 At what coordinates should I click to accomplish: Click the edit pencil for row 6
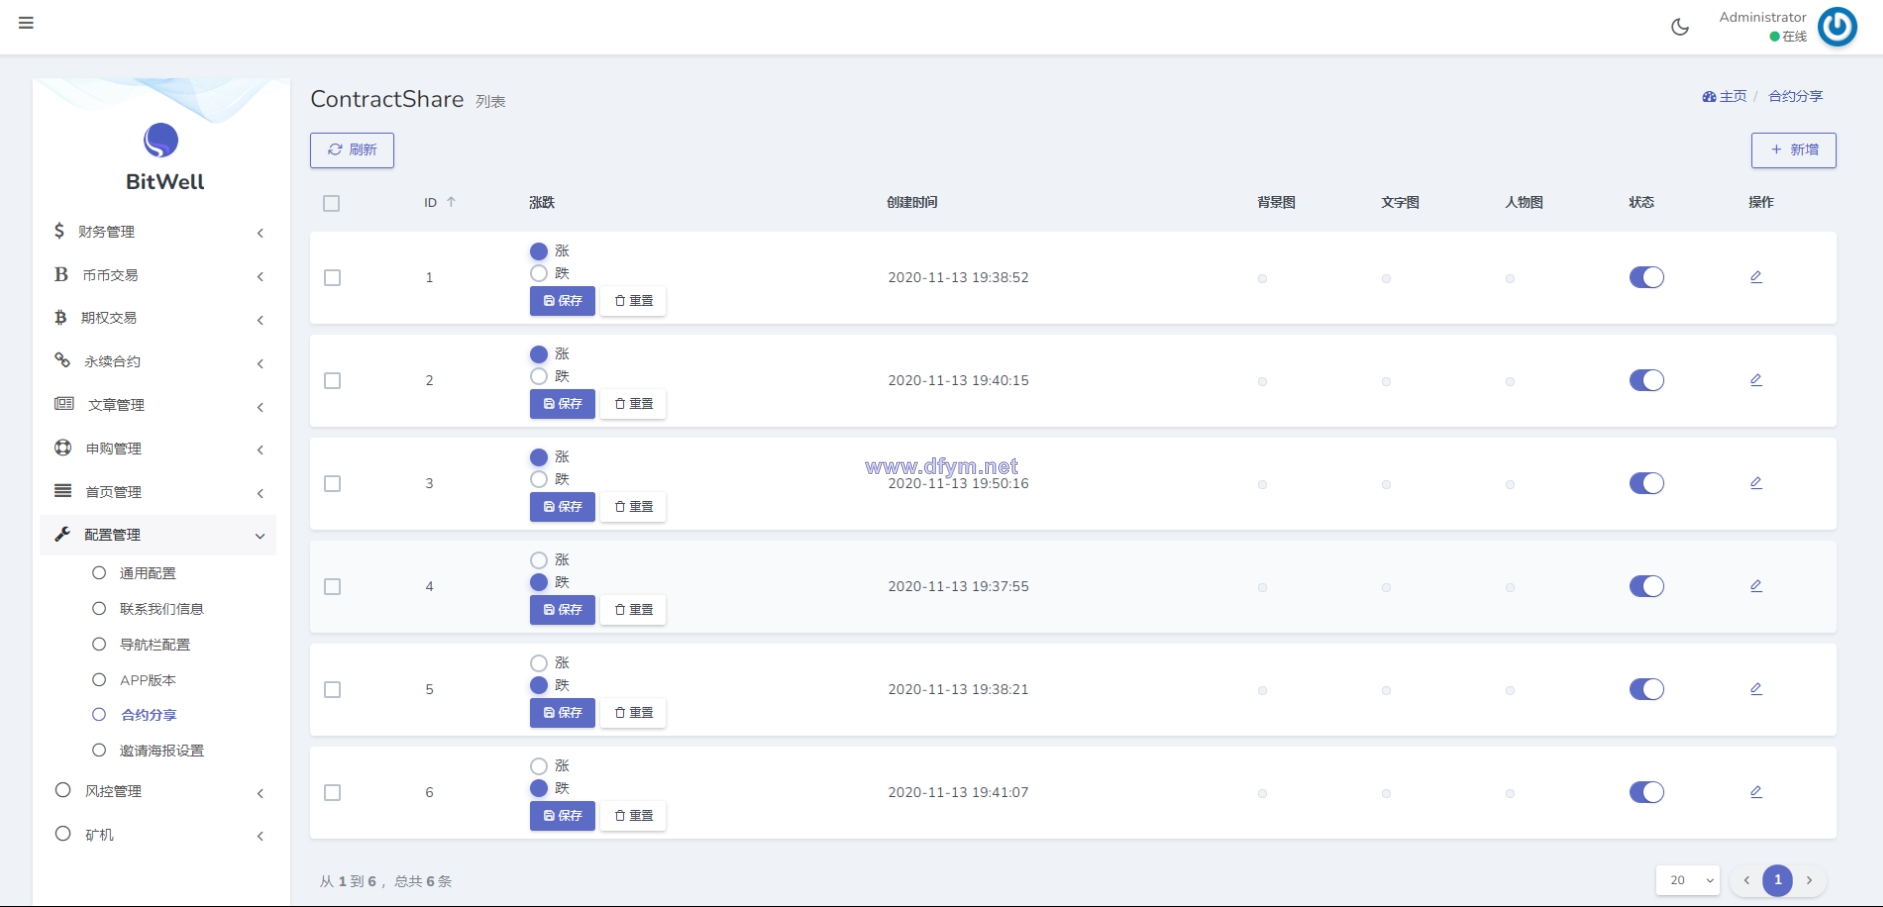[x=1756, y=792]
